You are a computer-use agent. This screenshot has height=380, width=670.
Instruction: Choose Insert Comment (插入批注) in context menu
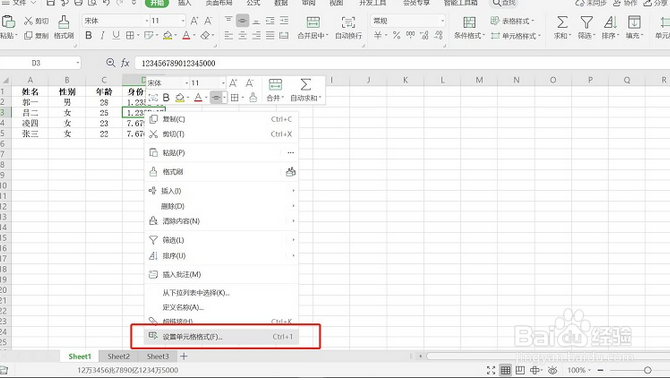221,274
